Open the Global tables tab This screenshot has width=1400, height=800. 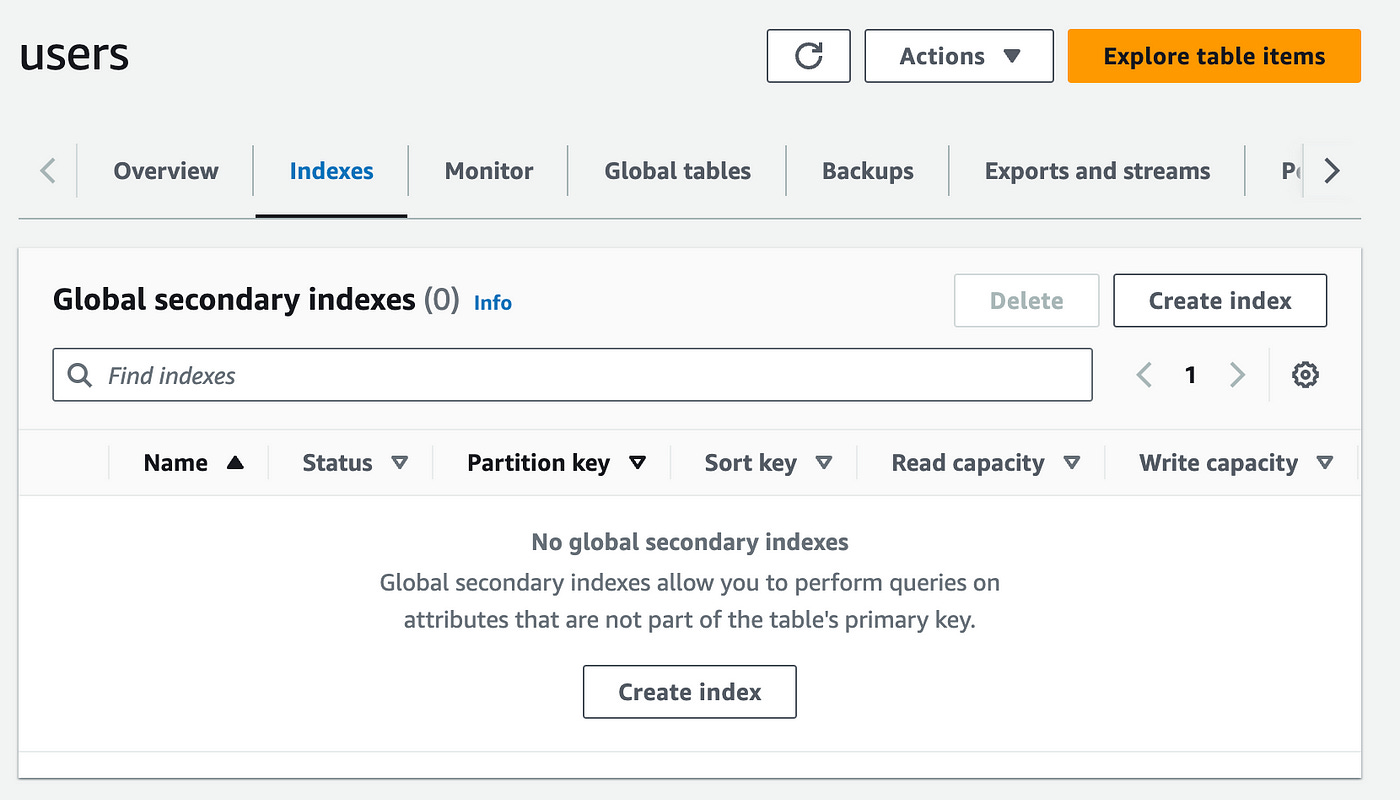click(677, 171)
